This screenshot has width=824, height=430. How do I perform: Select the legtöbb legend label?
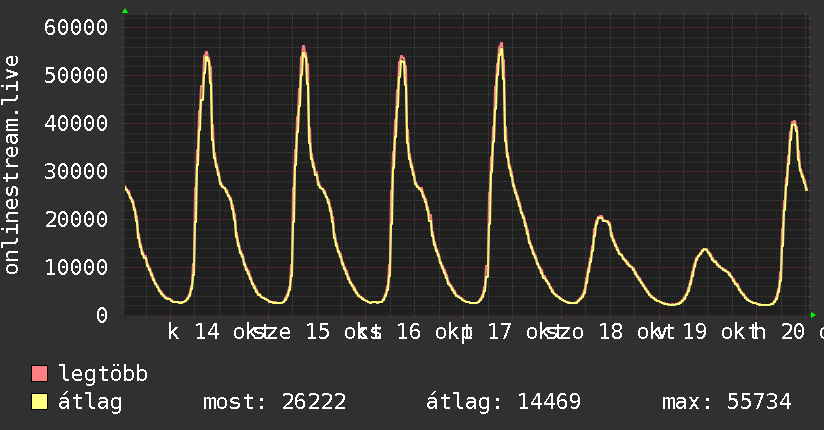tap(103, 374)
